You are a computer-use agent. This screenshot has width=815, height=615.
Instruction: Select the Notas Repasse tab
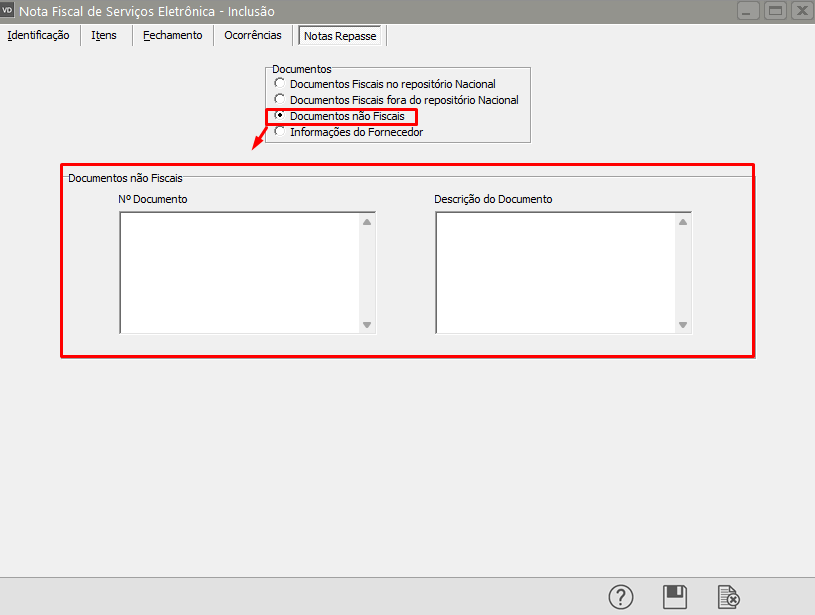coord(340,36)
